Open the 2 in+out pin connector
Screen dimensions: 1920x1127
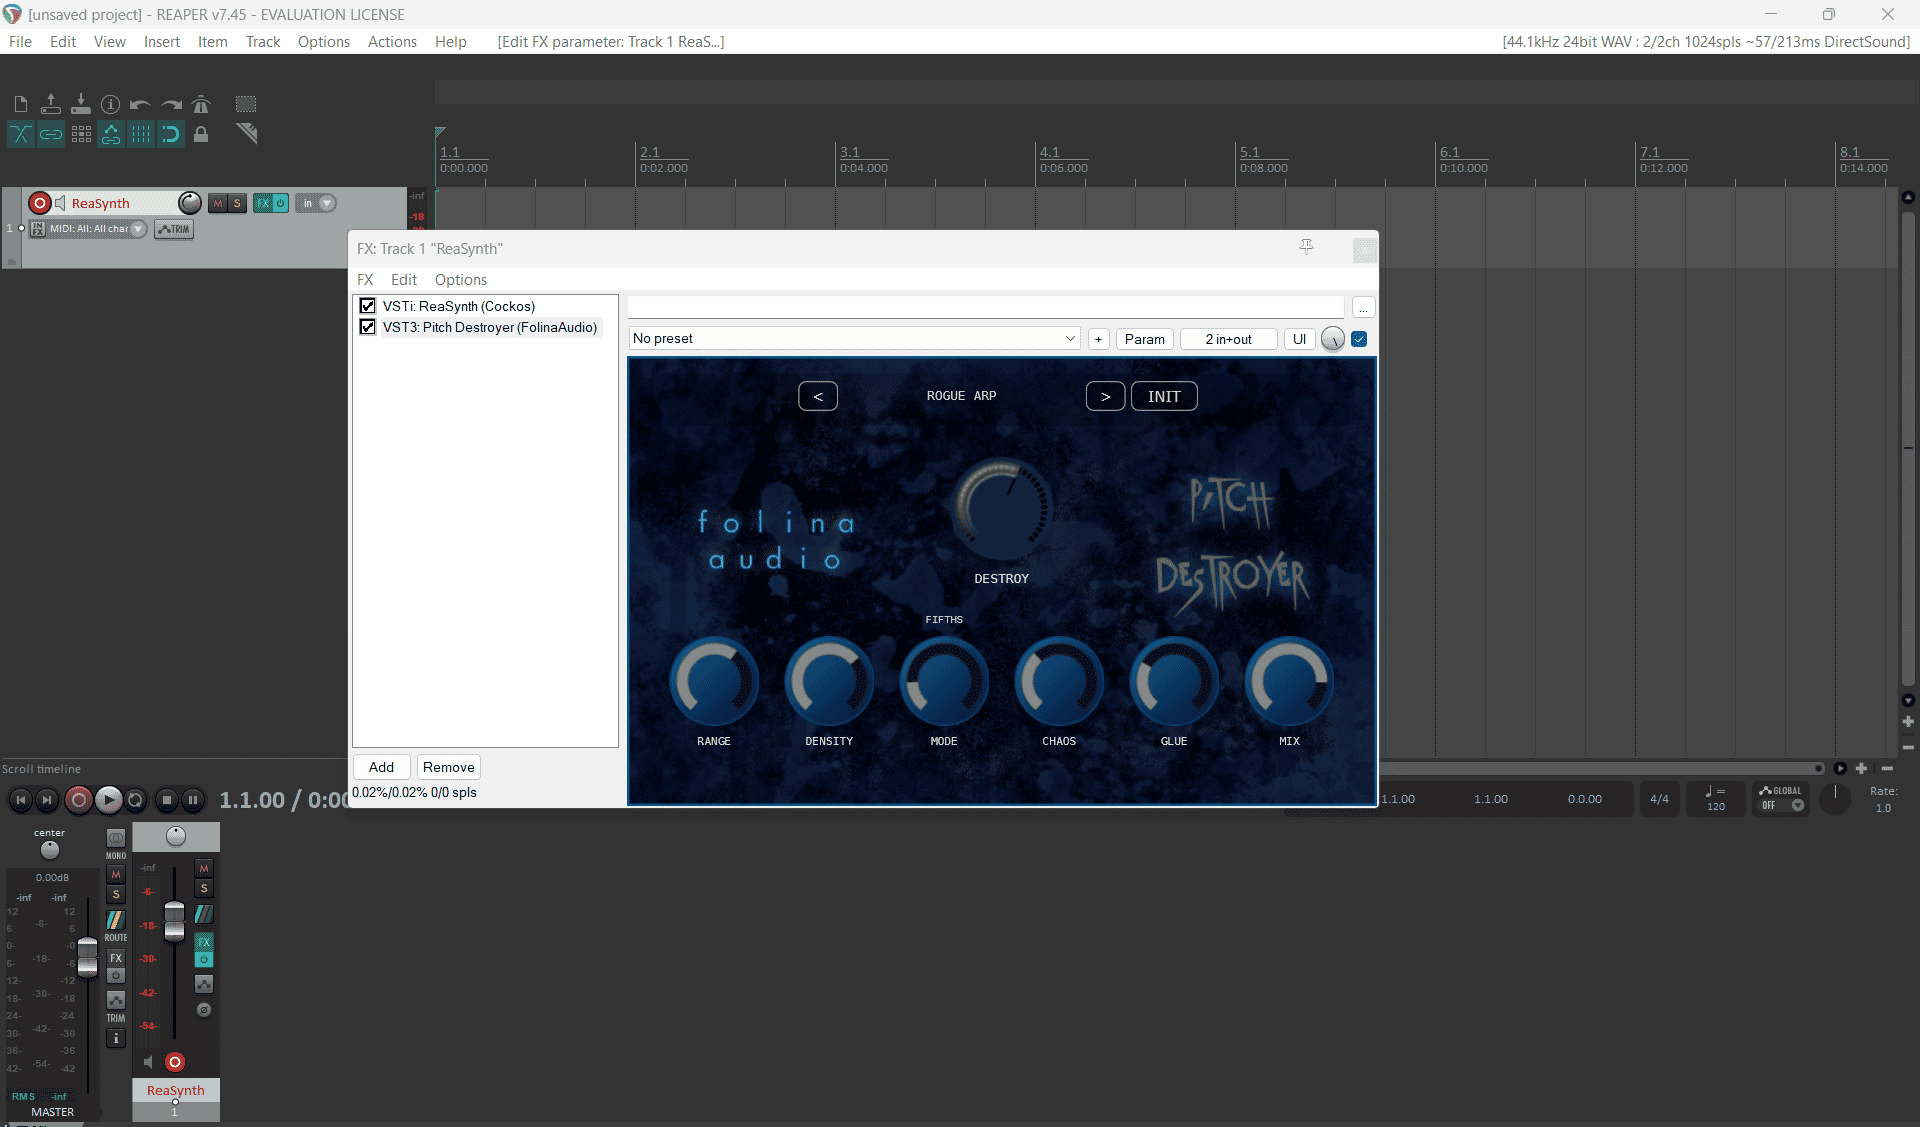[1228, 339]
